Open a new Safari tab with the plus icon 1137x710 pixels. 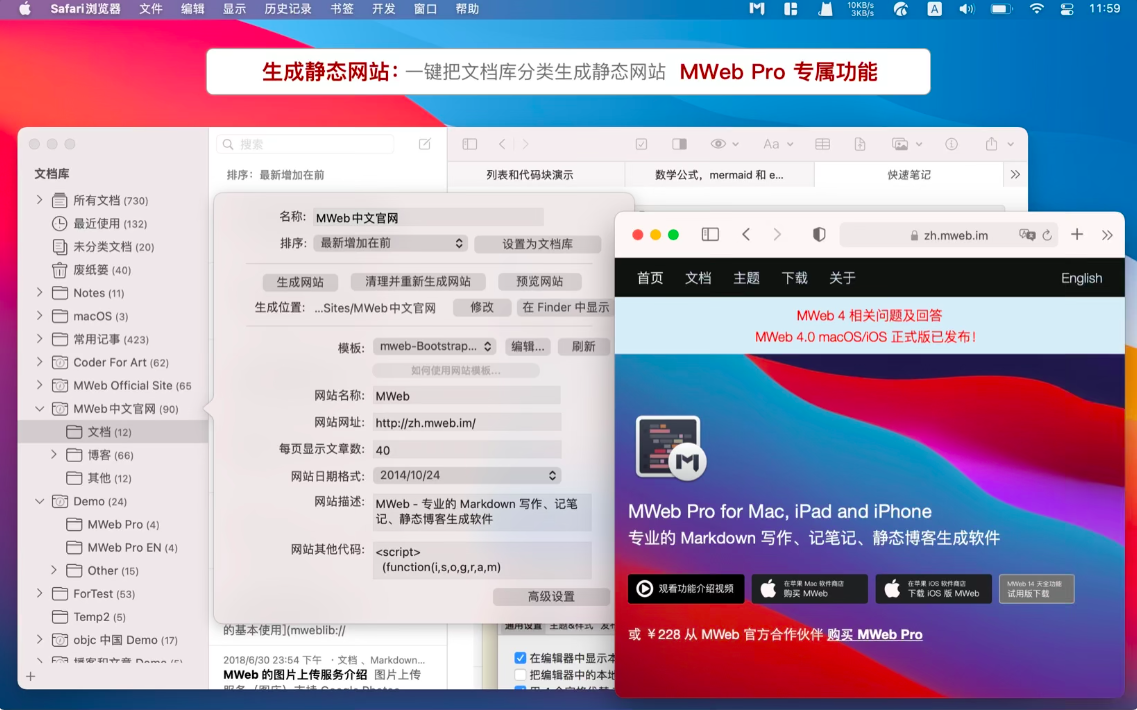1077,234
